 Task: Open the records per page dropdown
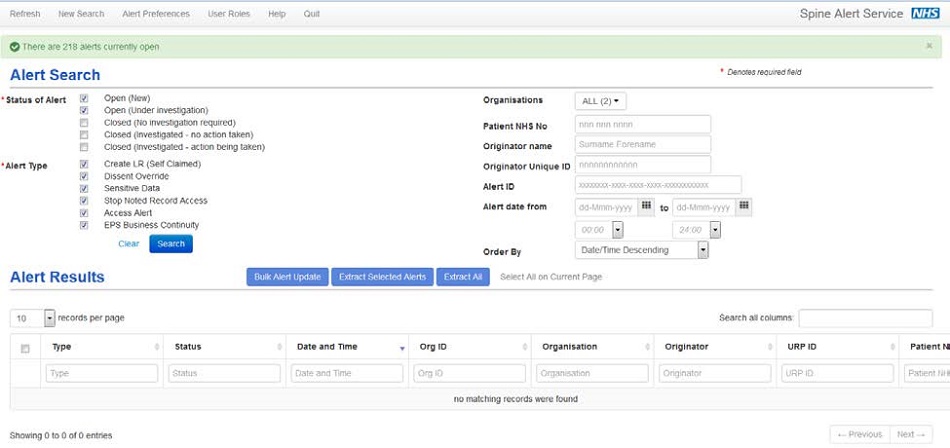pos(33,318)
